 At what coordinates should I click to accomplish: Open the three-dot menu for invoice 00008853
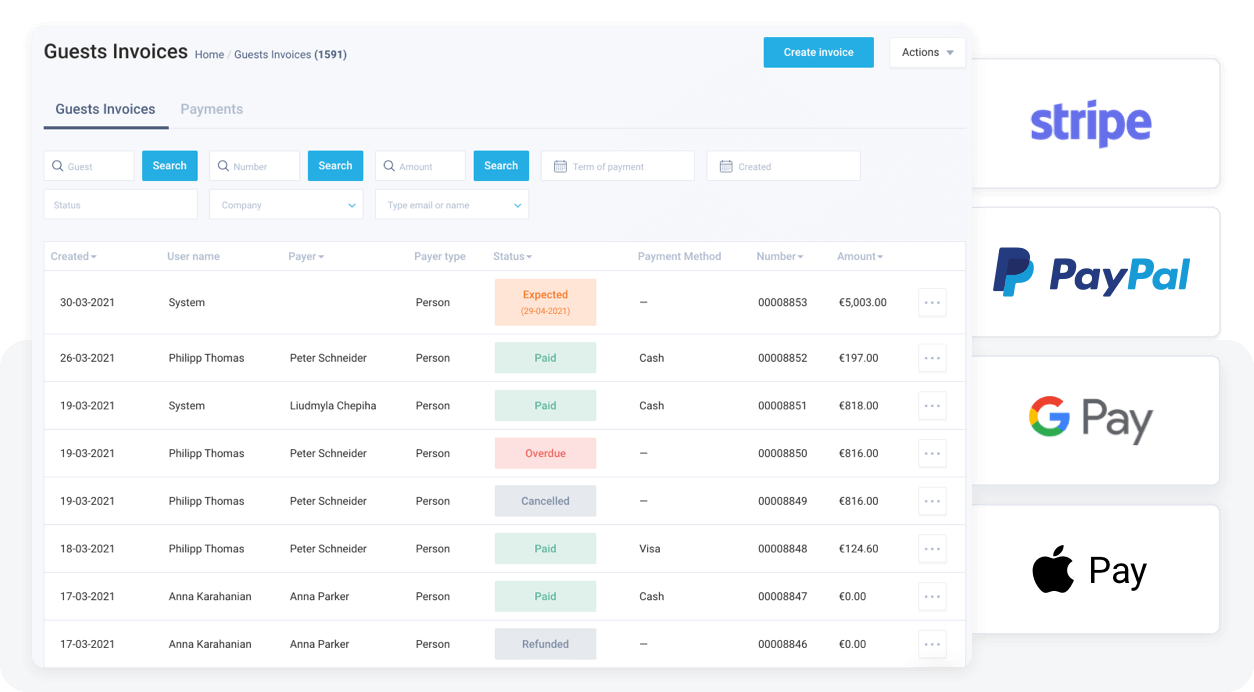tap(932, 302)
